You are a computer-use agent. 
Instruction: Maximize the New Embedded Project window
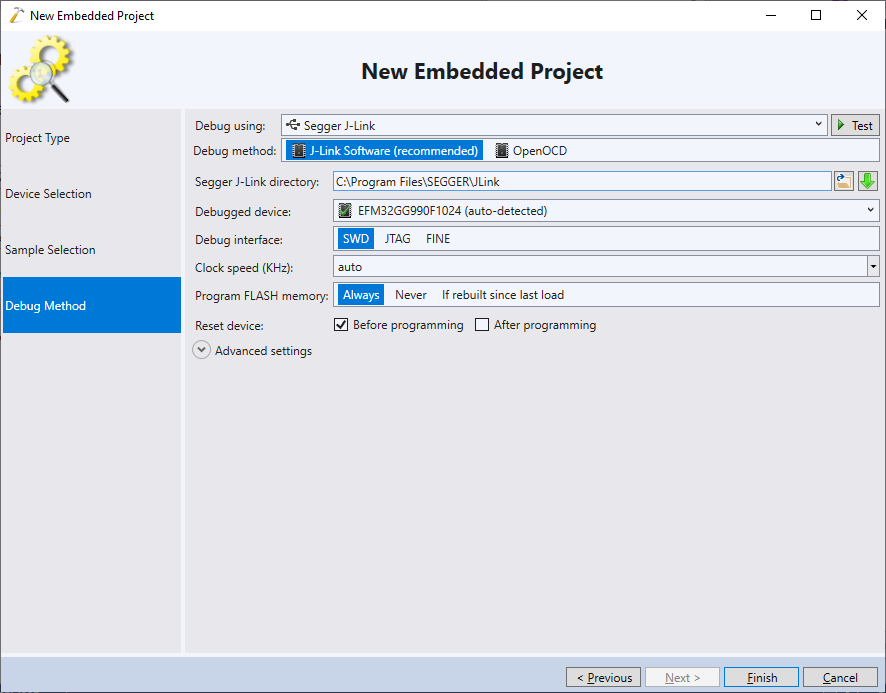tap(816, 15)
